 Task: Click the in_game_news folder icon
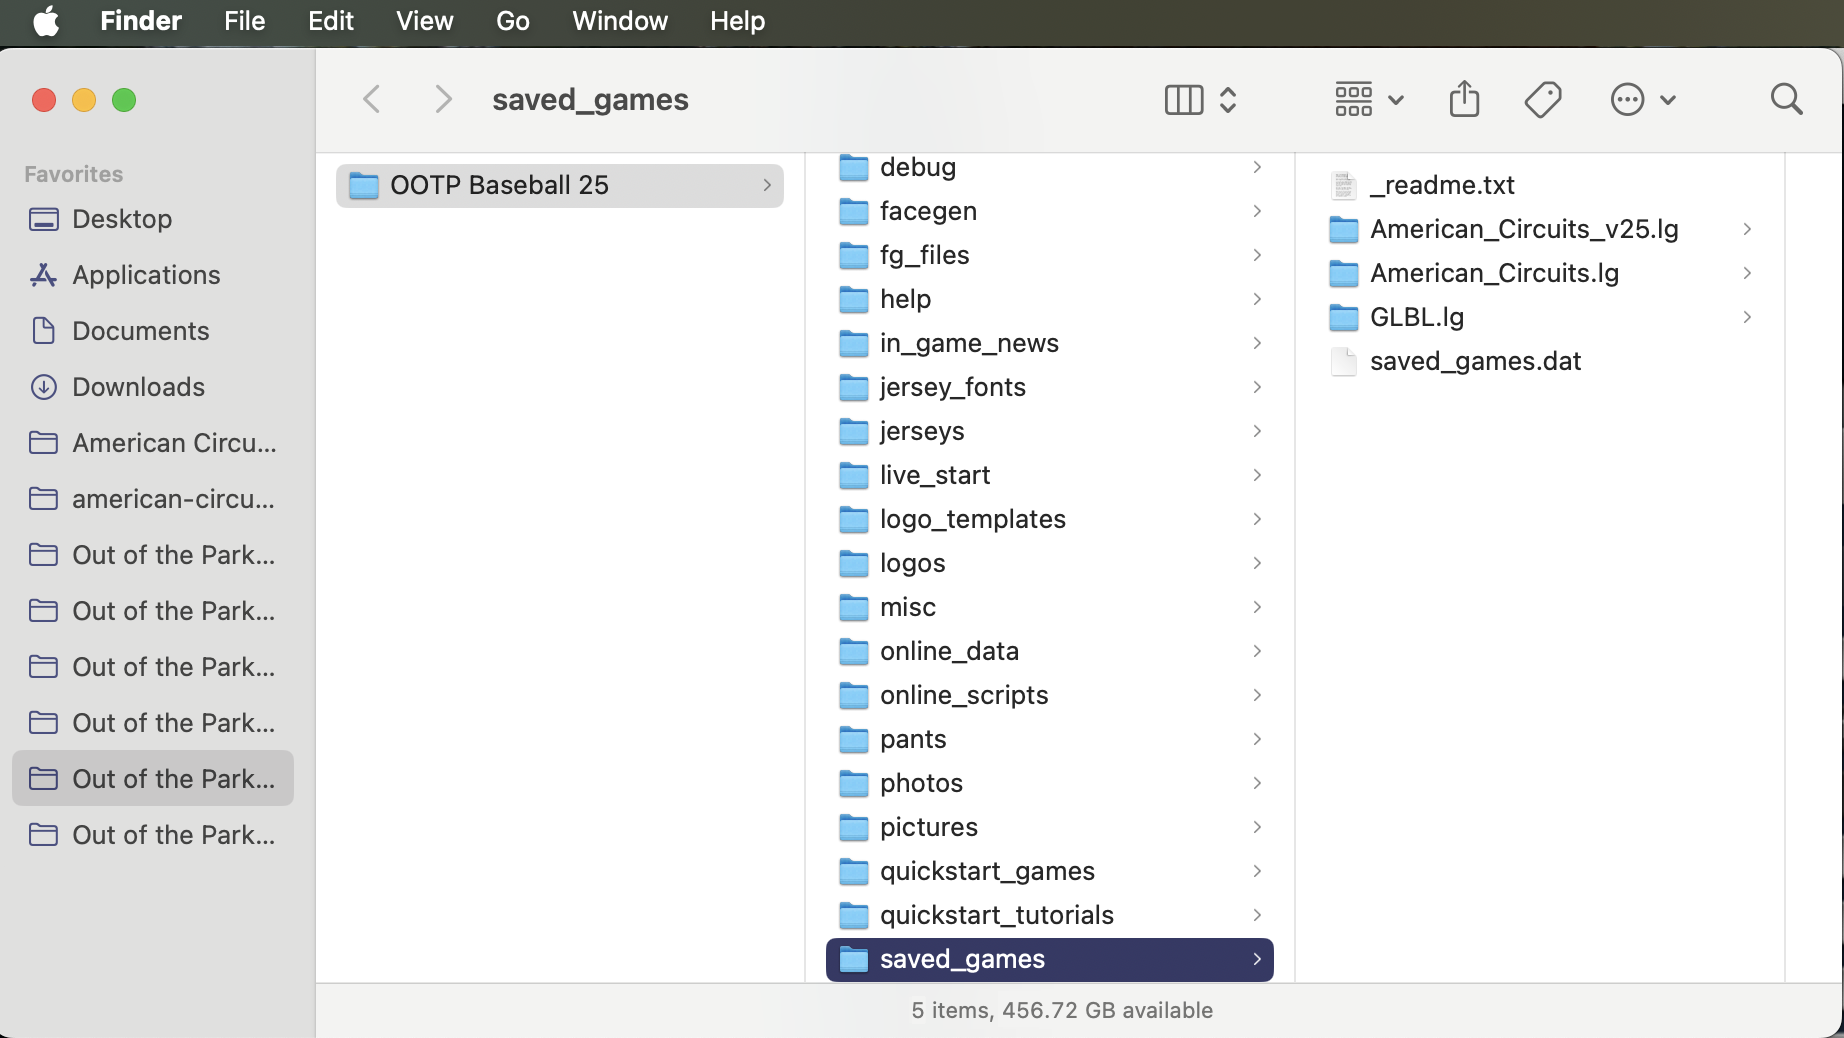[x=854, y=343]
